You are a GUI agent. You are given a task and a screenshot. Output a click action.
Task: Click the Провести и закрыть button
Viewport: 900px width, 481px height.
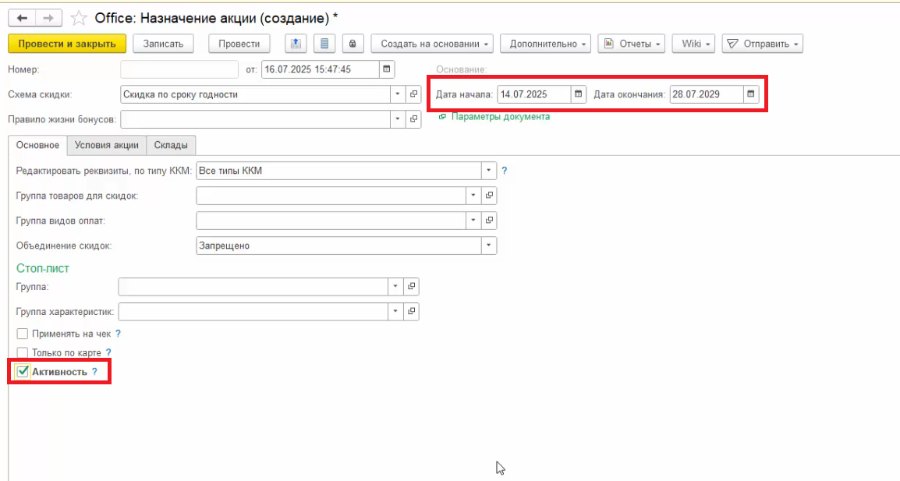click(x=67, y=44)
